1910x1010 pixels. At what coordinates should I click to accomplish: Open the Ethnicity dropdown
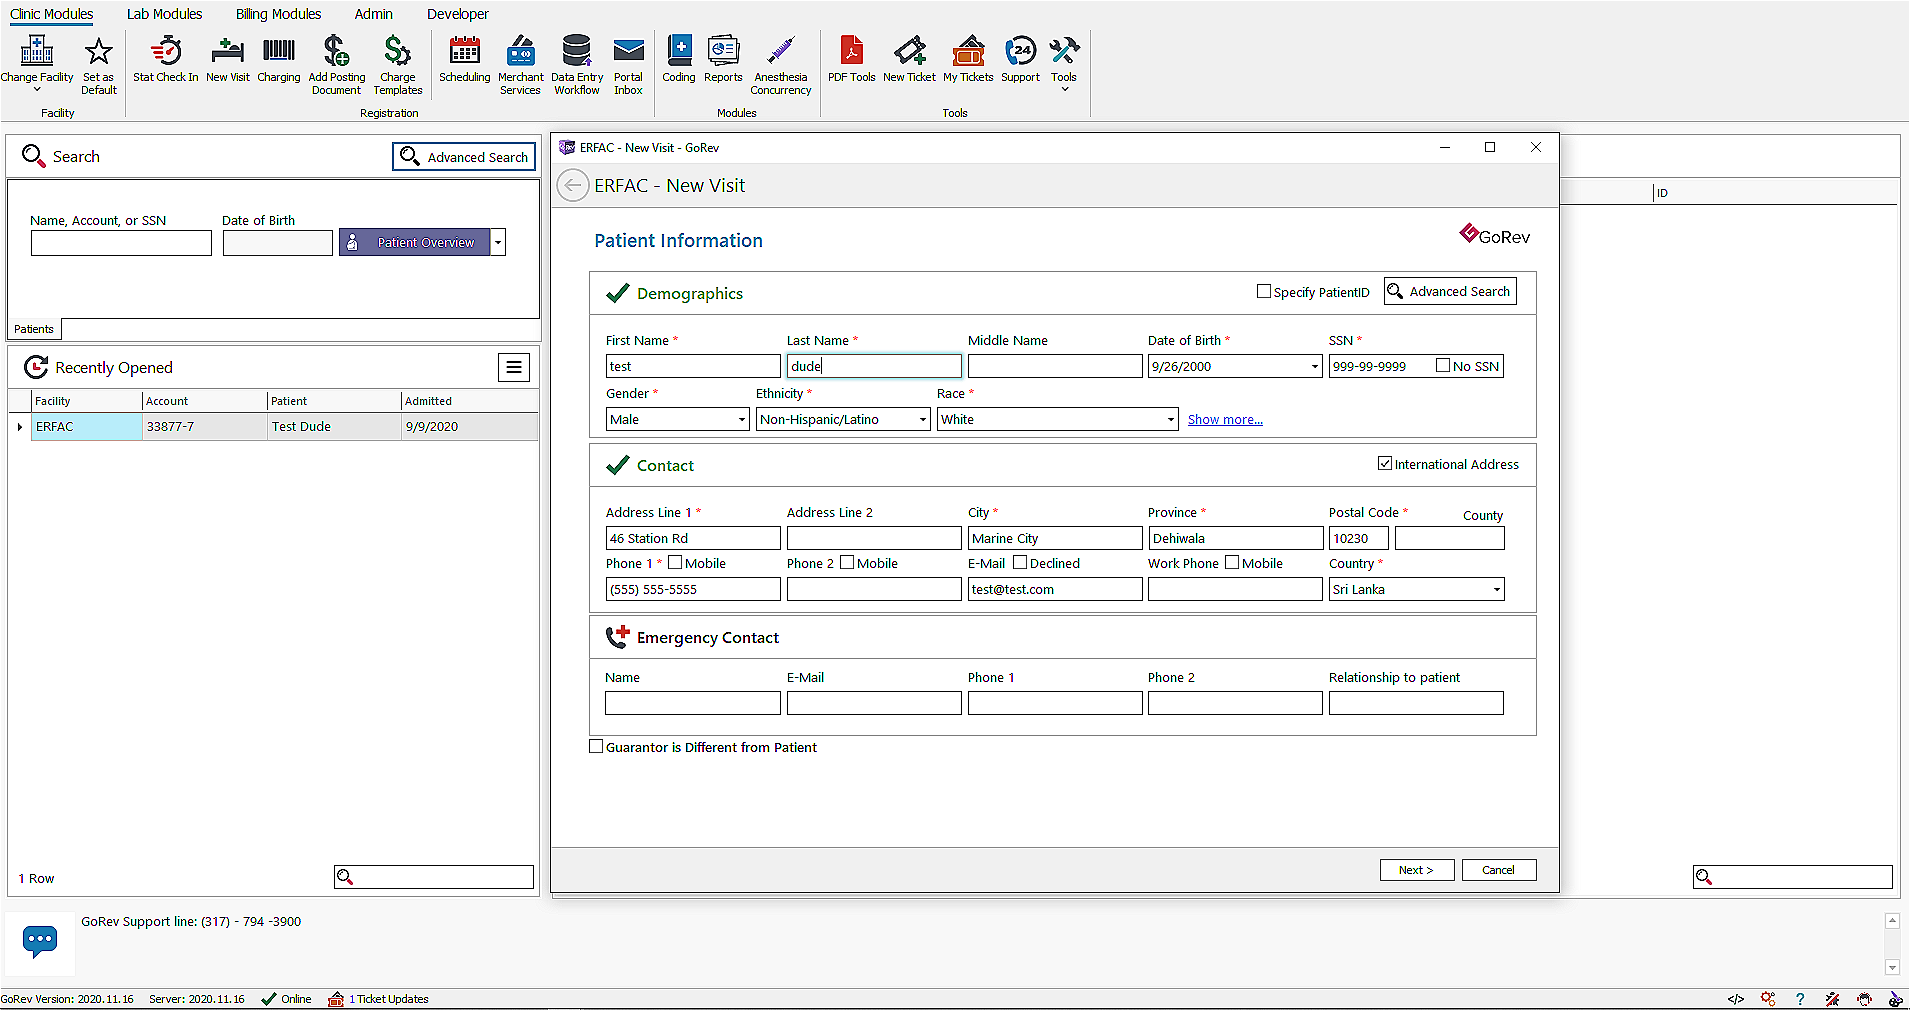tap(923, 420)
